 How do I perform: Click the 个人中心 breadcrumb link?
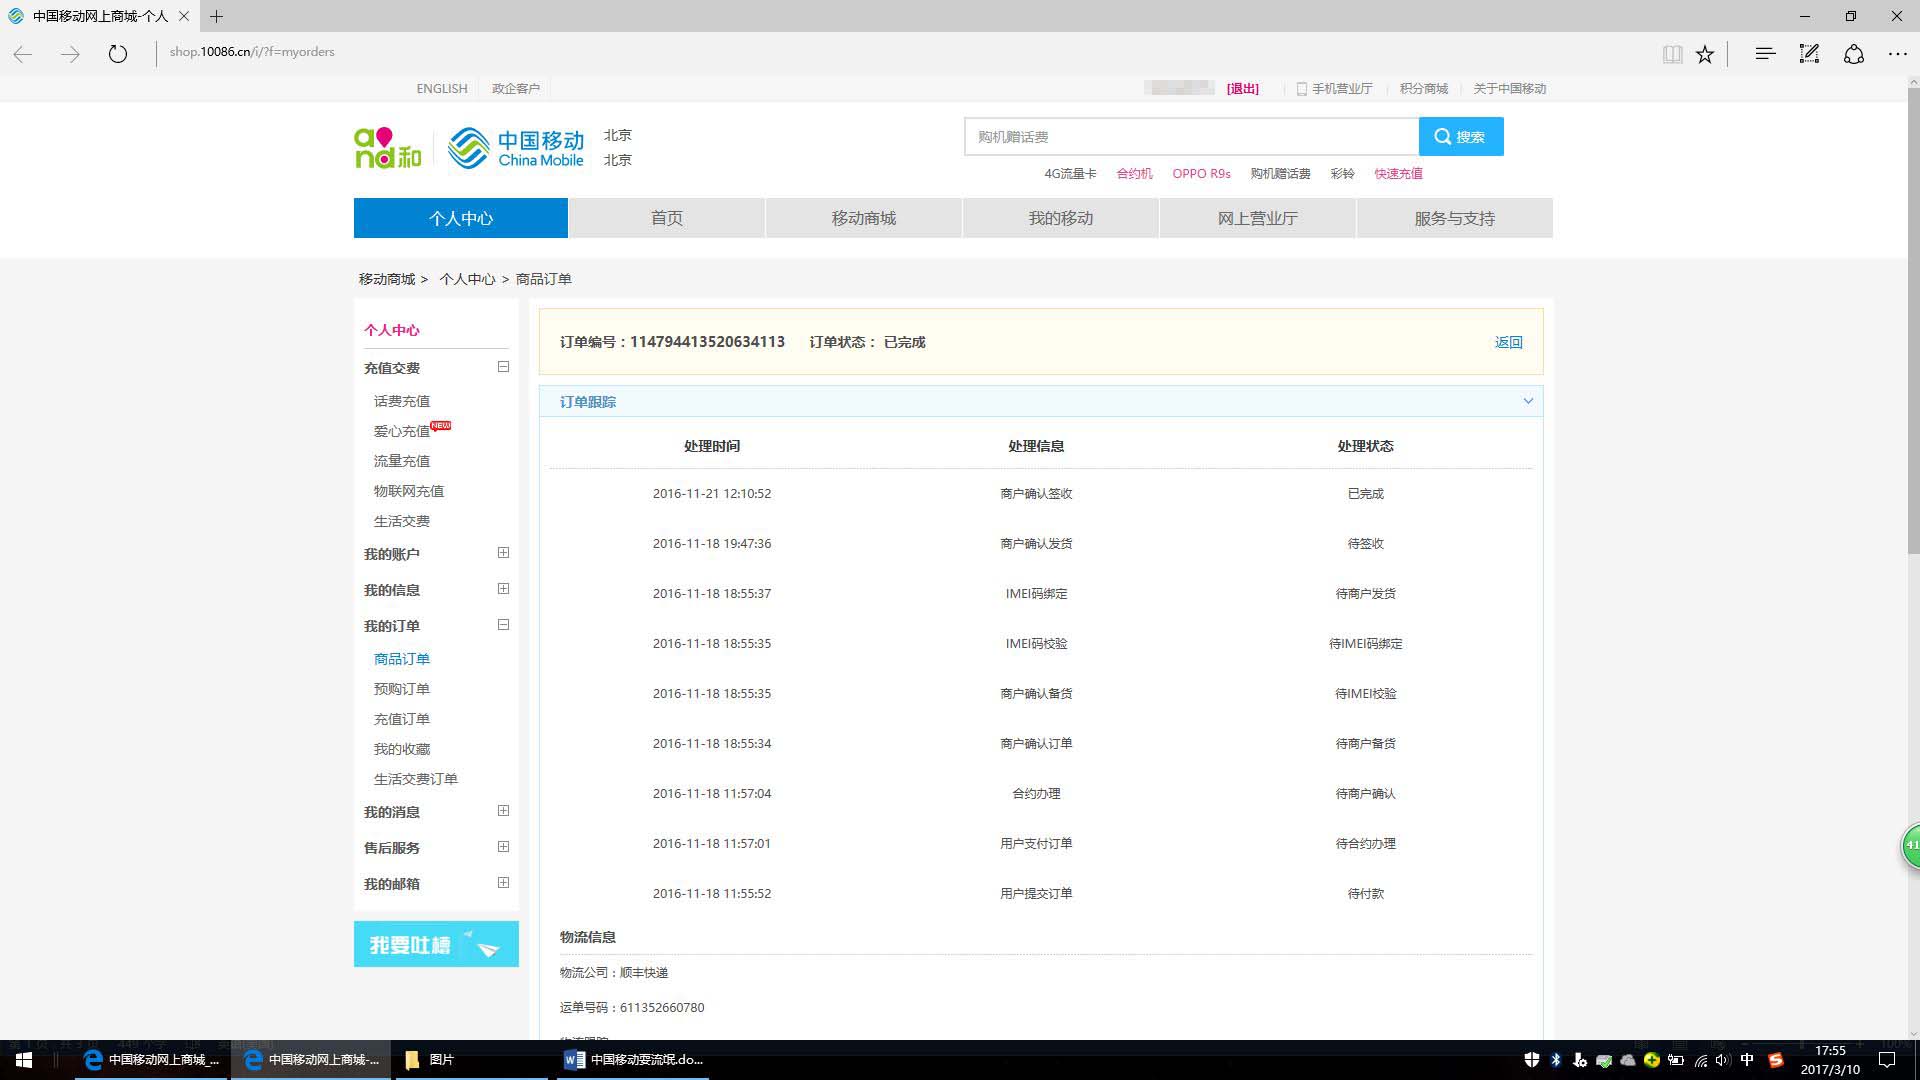[467, 279]
